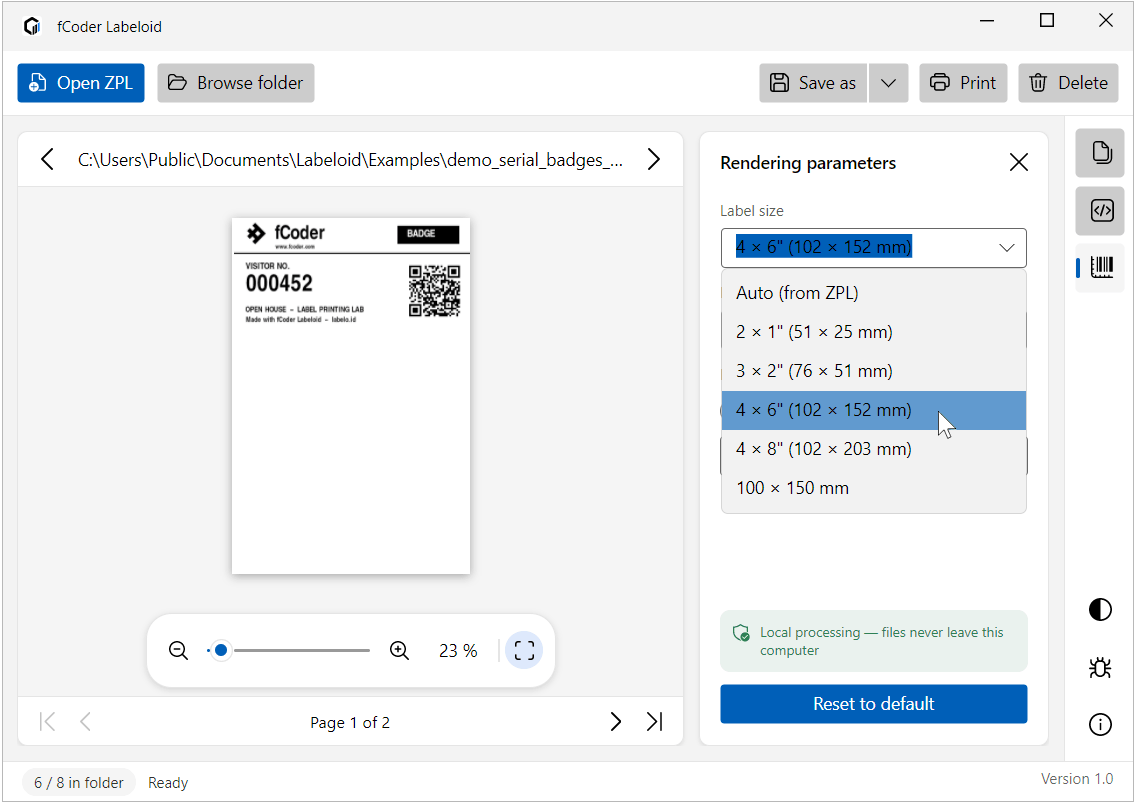Close the Rendering parameters panel
This screenshot has width=1136, height=803.
pyautogui.click(x=1019, y=162)
